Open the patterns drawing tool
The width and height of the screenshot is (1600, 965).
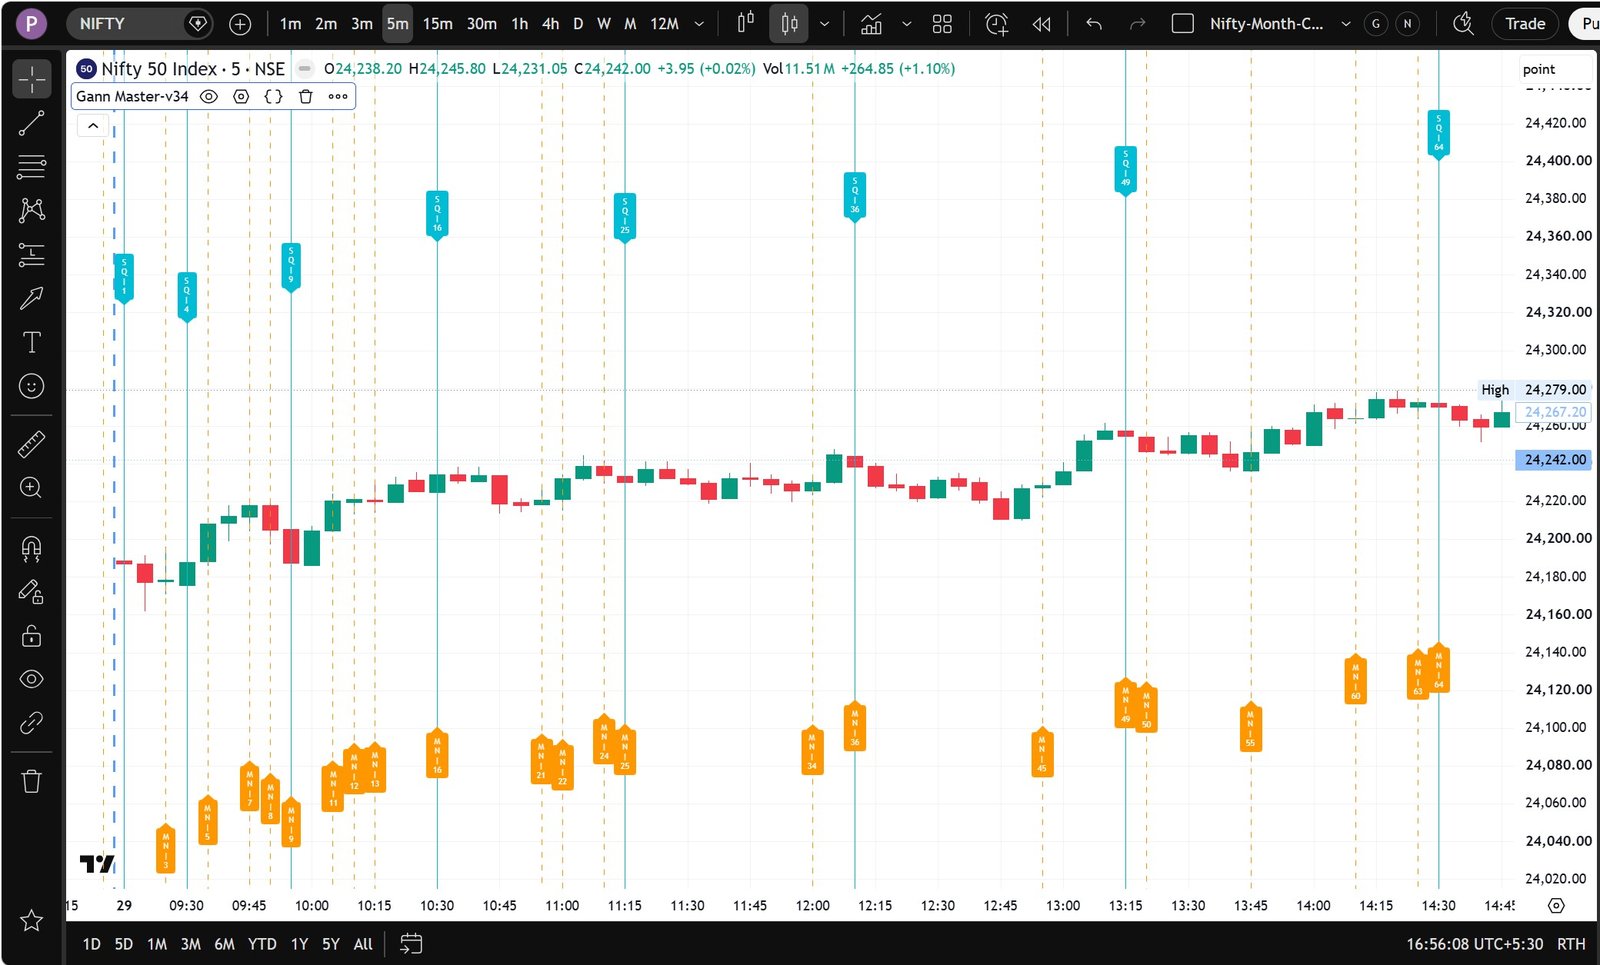pyautogui.click(x=32, y=210)
